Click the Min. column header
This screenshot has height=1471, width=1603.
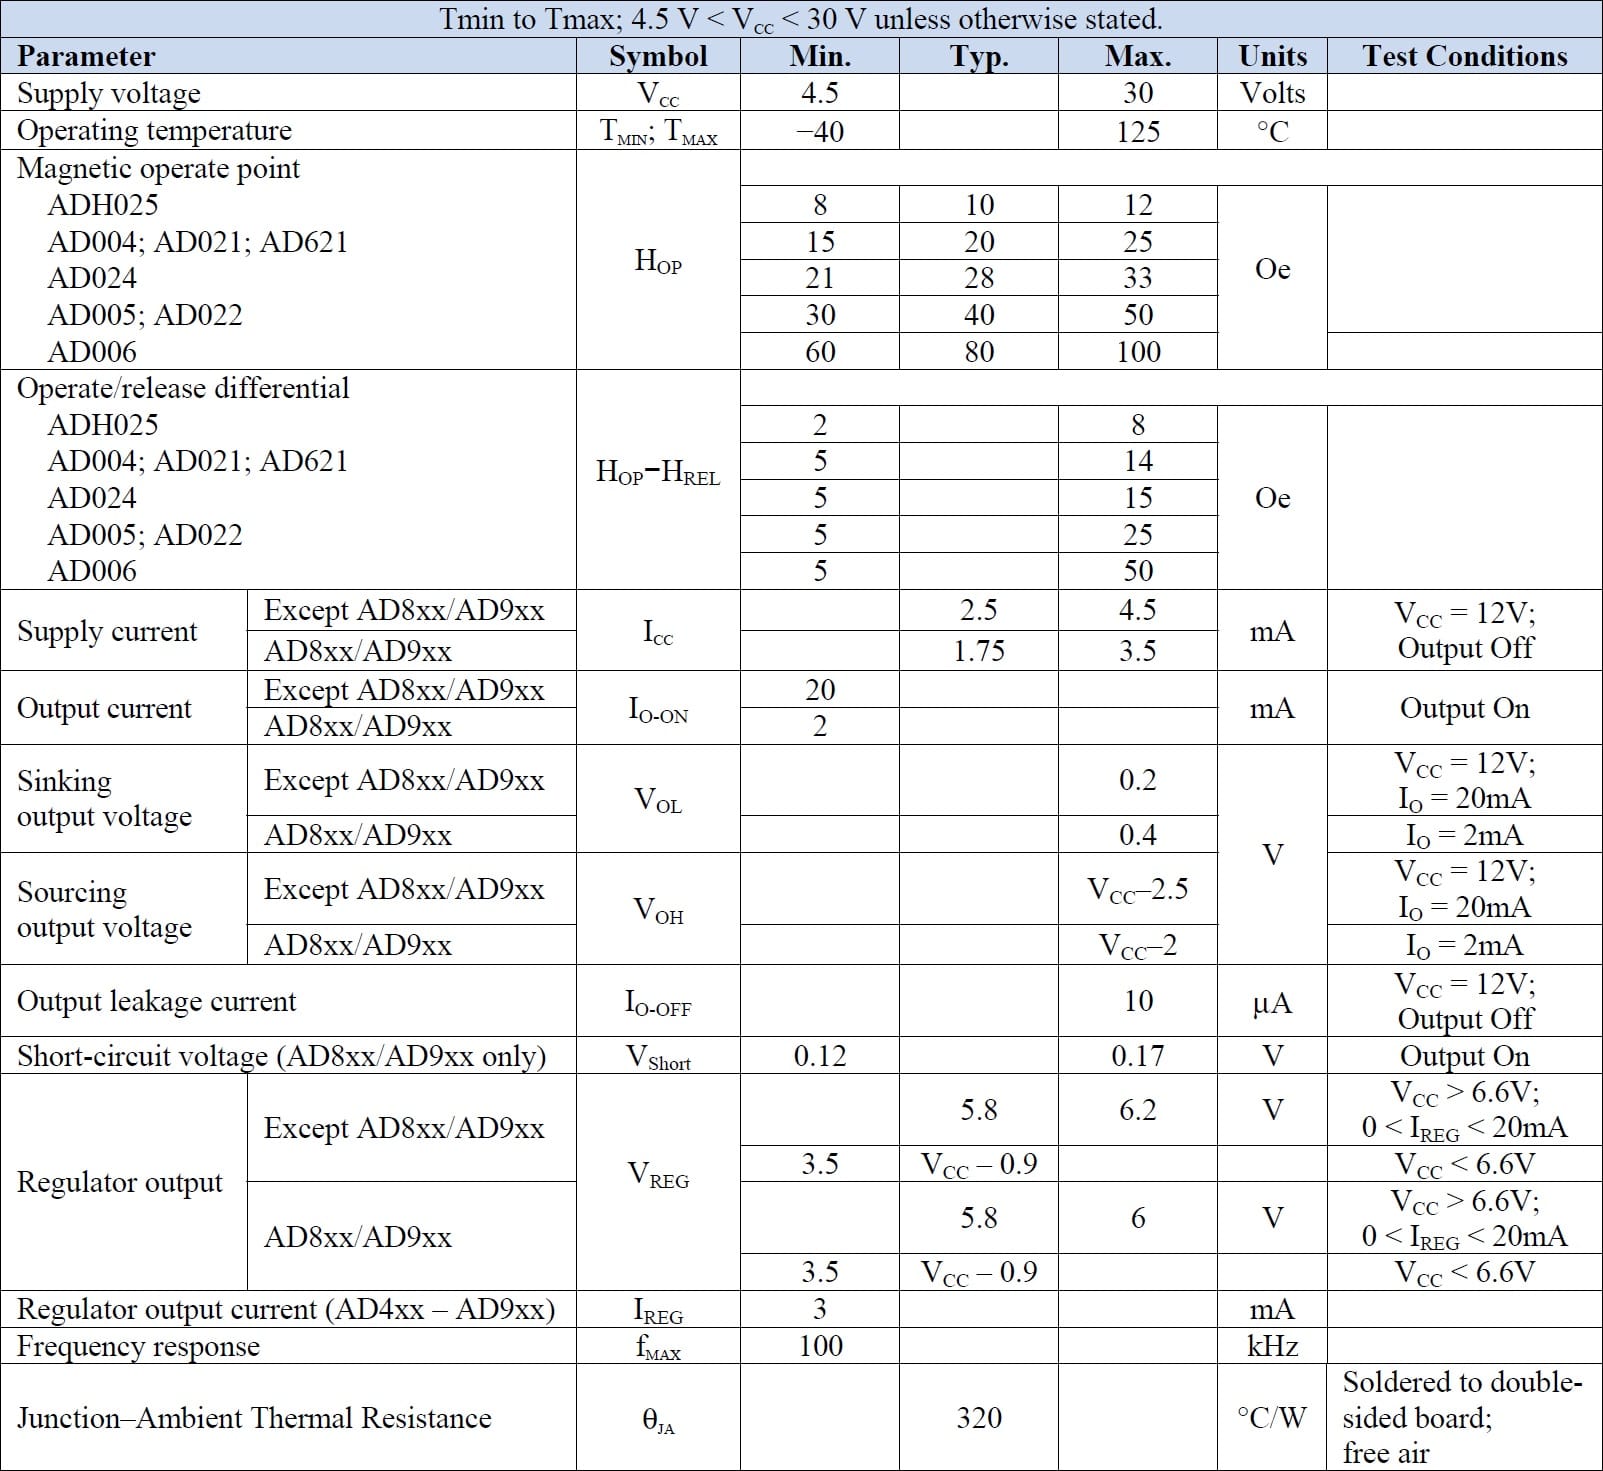click(820, 56)
